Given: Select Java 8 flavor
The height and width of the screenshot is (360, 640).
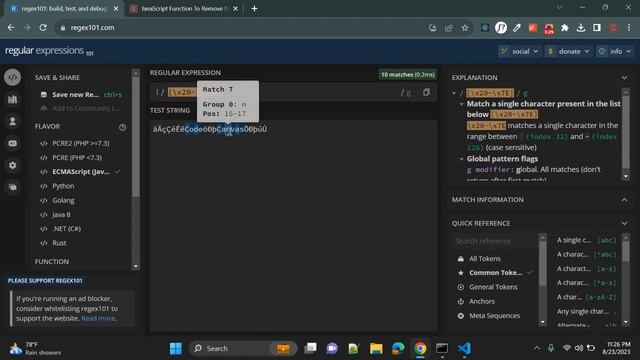Looking at the screenshot, I should coord(56,215).
